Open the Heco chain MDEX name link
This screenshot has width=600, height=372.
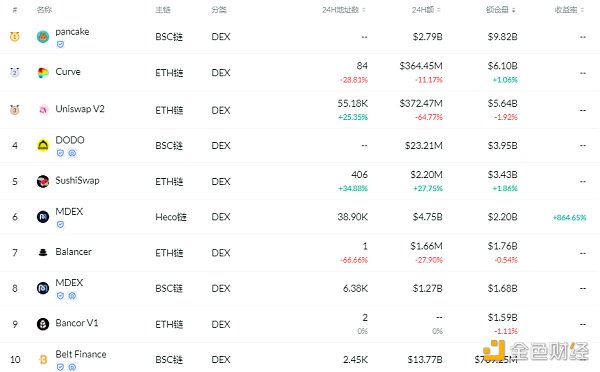pyautogui.click(x=69, y=211)
